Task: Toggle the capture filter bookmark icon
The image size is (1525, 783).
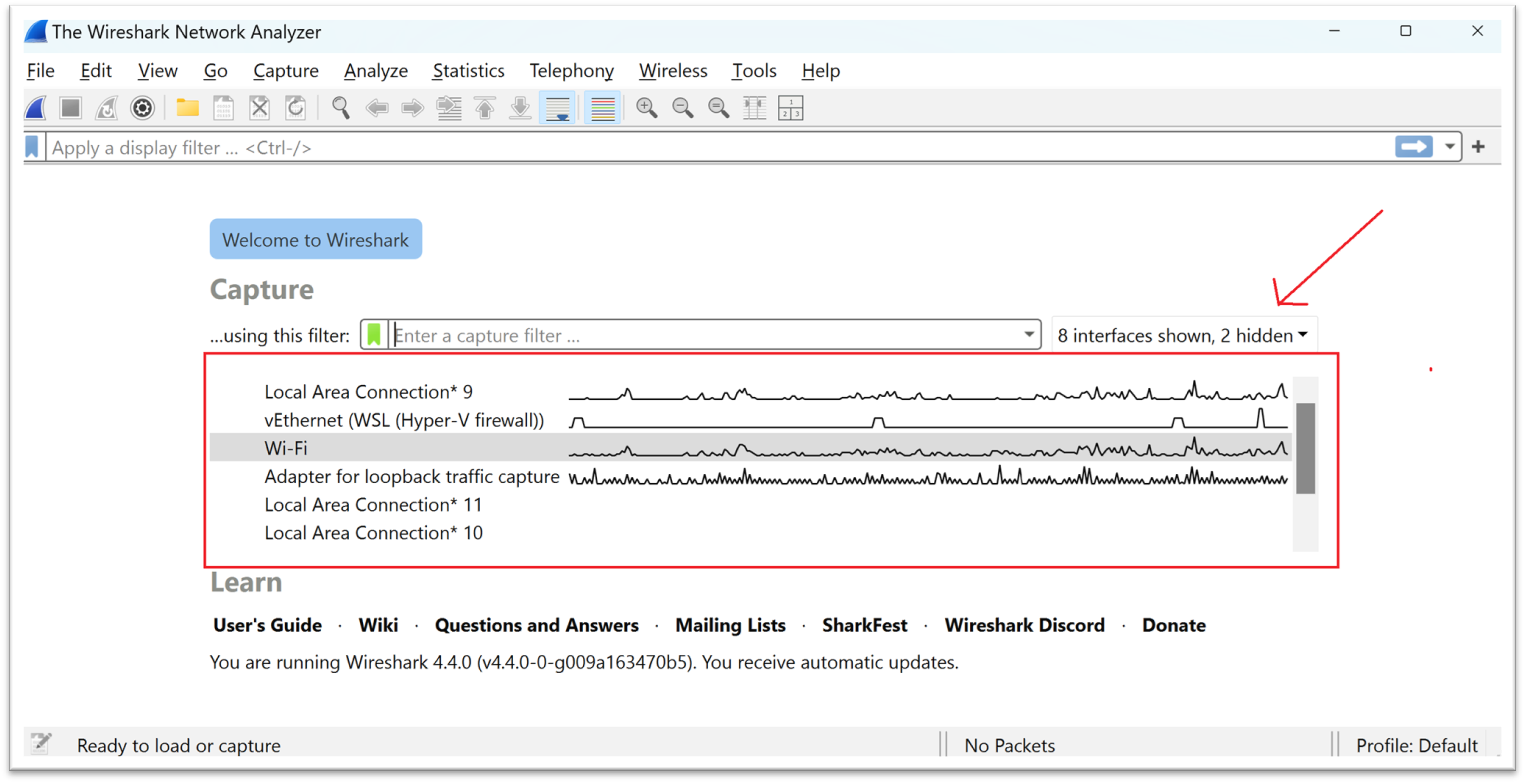Action: 373,334
